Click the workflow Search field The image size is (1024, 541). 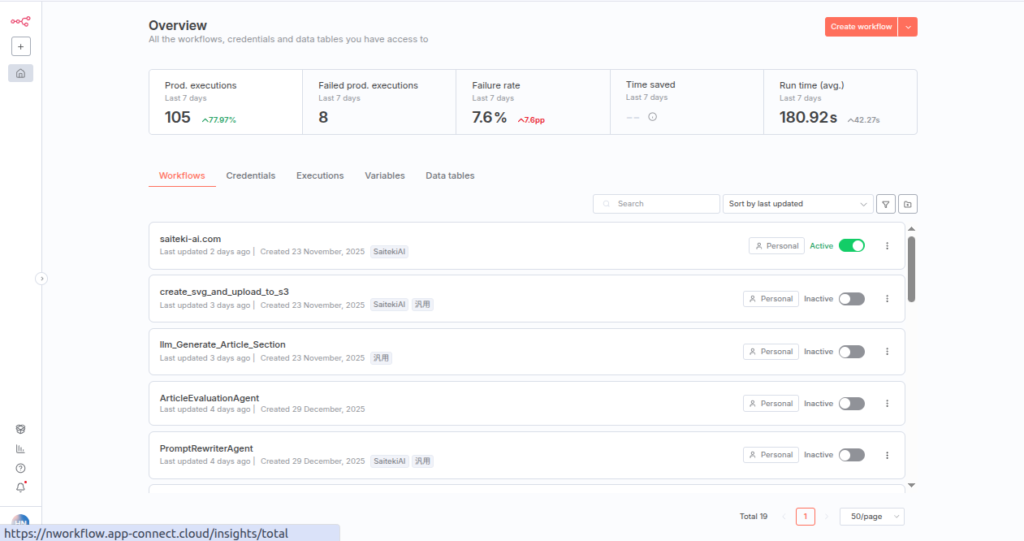tap(655, 204)
